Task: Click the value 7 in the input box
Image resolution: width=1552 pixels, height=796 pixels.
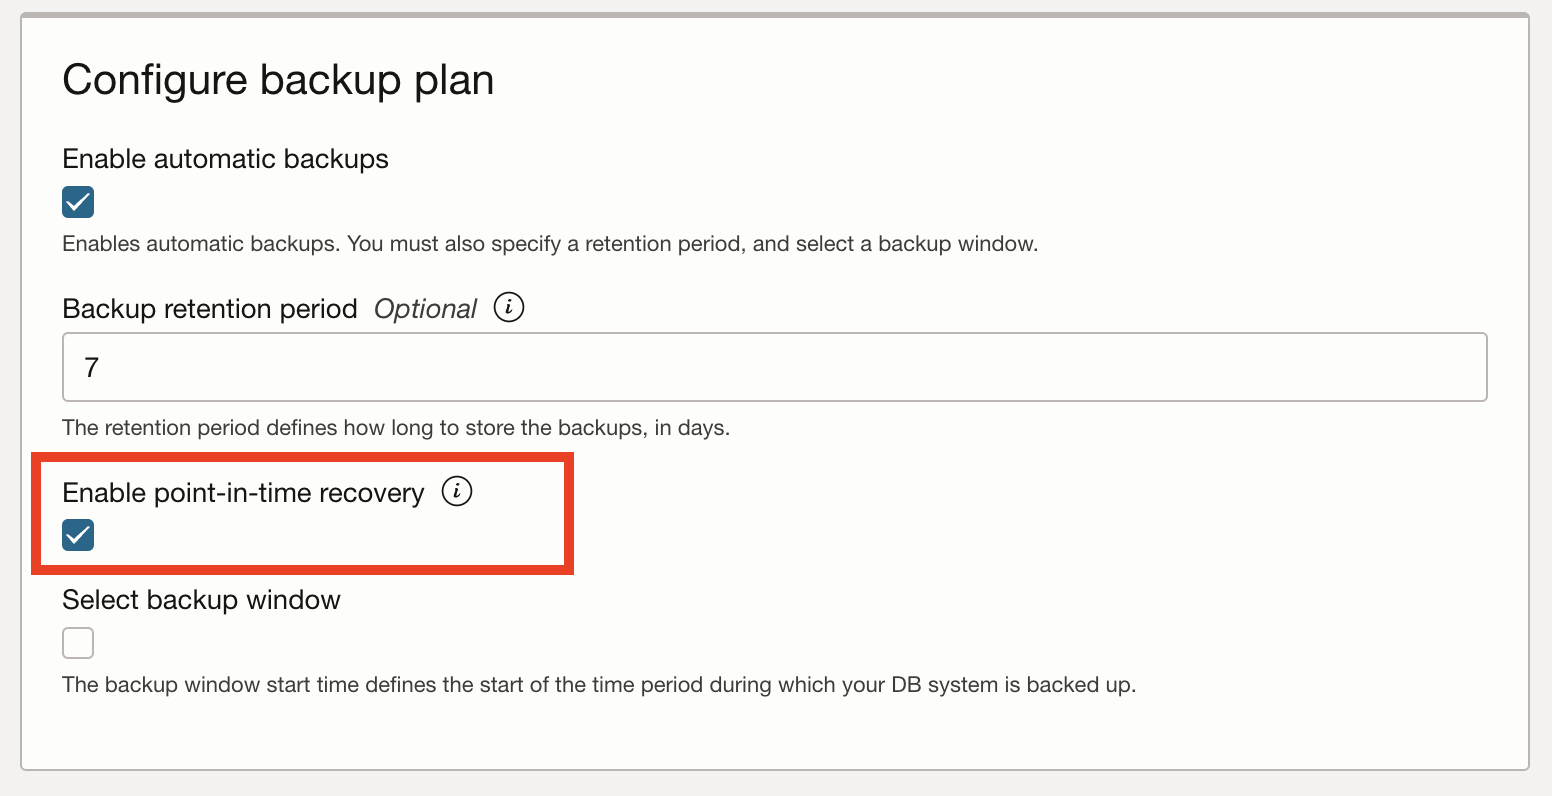Action: coord(91,367)
